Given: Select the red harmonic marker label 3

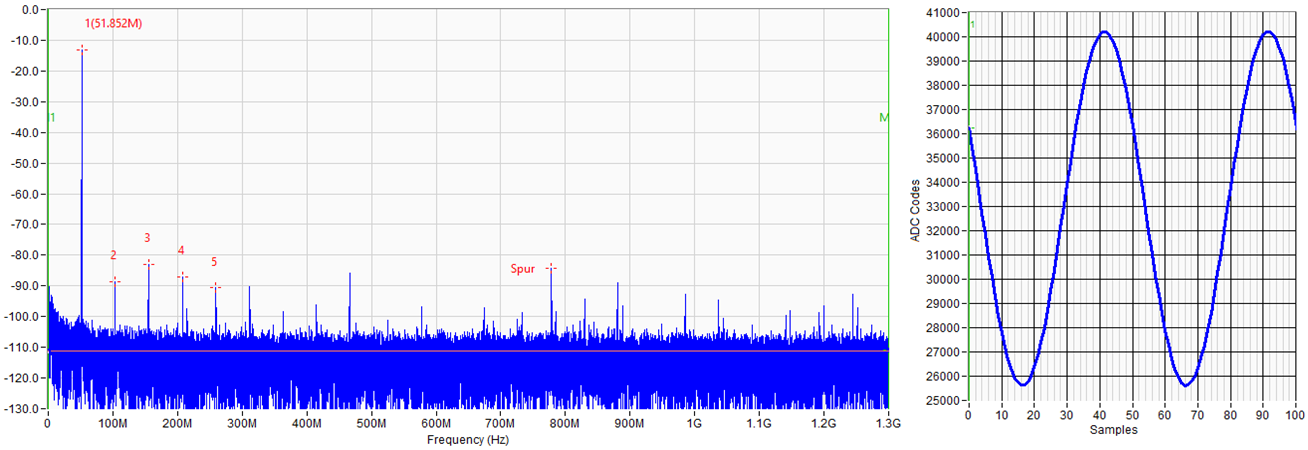Looking at the screenshot, I should 148,238.
